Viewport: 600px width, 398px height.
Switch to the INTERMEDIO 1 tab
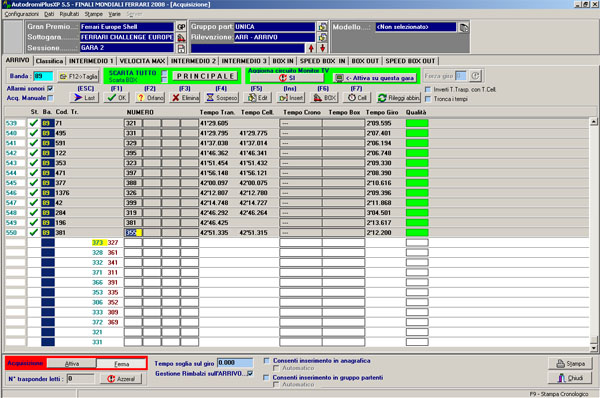[x=91, y=61]
